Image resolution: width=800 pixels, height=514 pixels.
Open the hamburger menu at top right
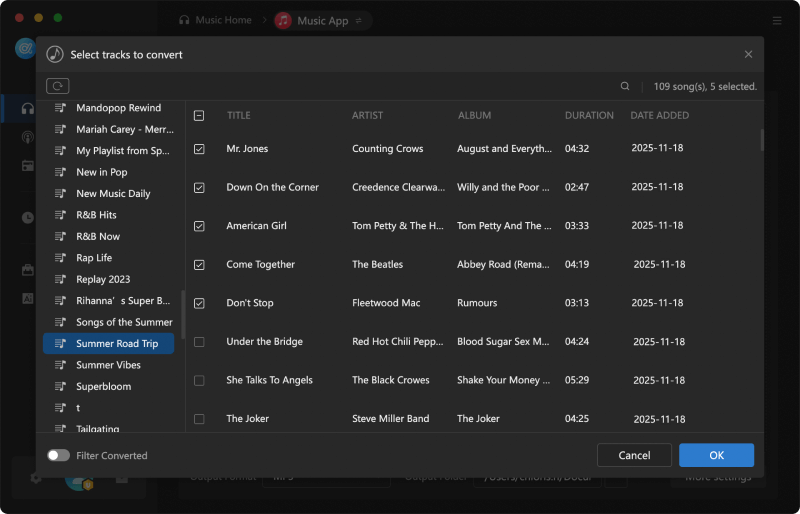777,20
